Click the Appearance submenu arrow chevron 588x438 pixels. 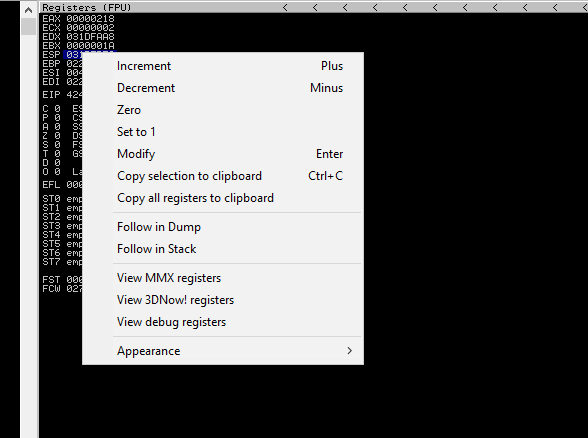click(350, 351)
